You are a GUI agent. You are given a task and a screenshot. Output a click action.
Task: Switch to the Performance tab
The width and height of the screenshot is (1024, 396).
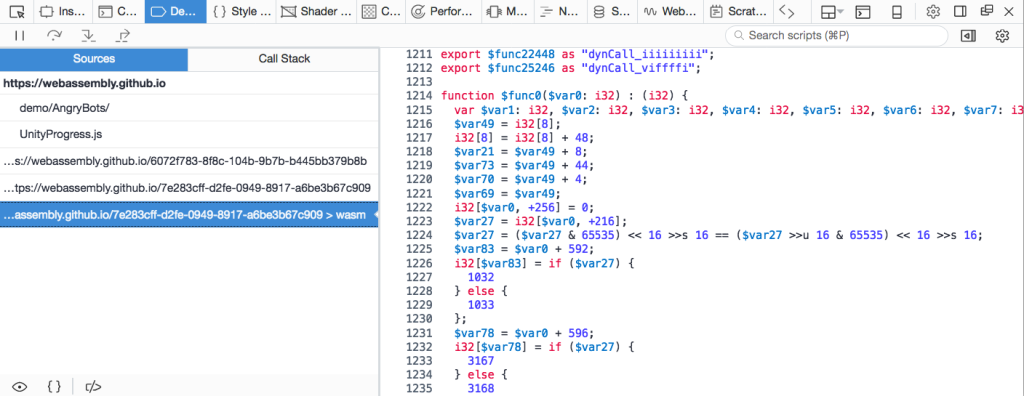click(x=443, y=11)
